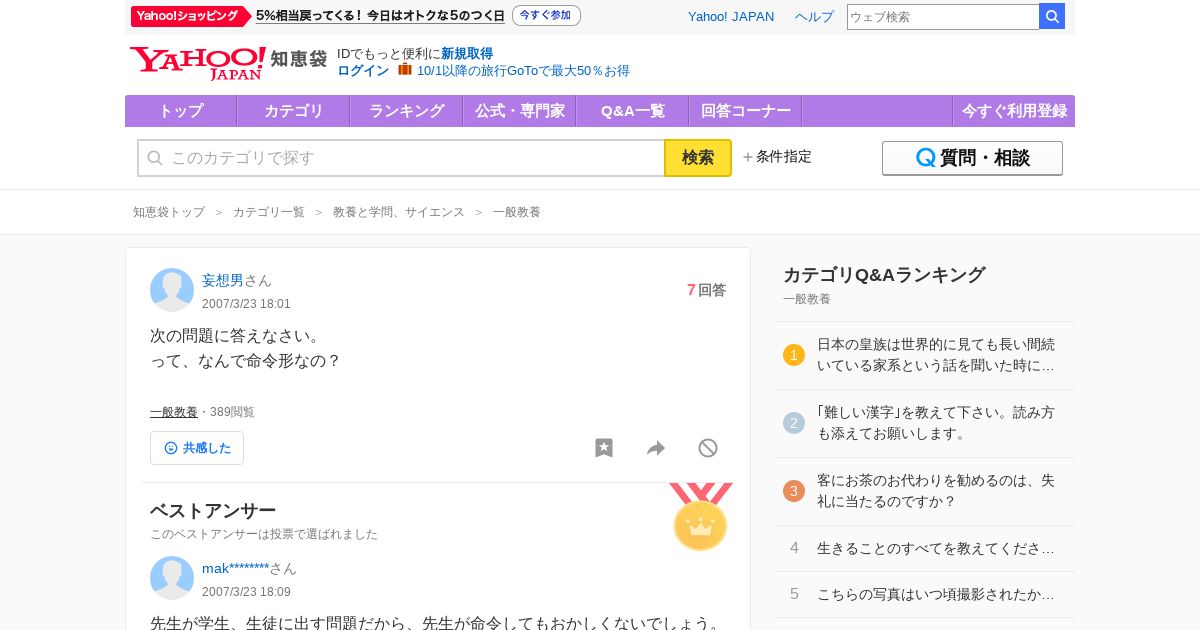The width and height of the screenshot is (1200, 630).
Task: Bookmark this question with the star icon
Action: 604,448
